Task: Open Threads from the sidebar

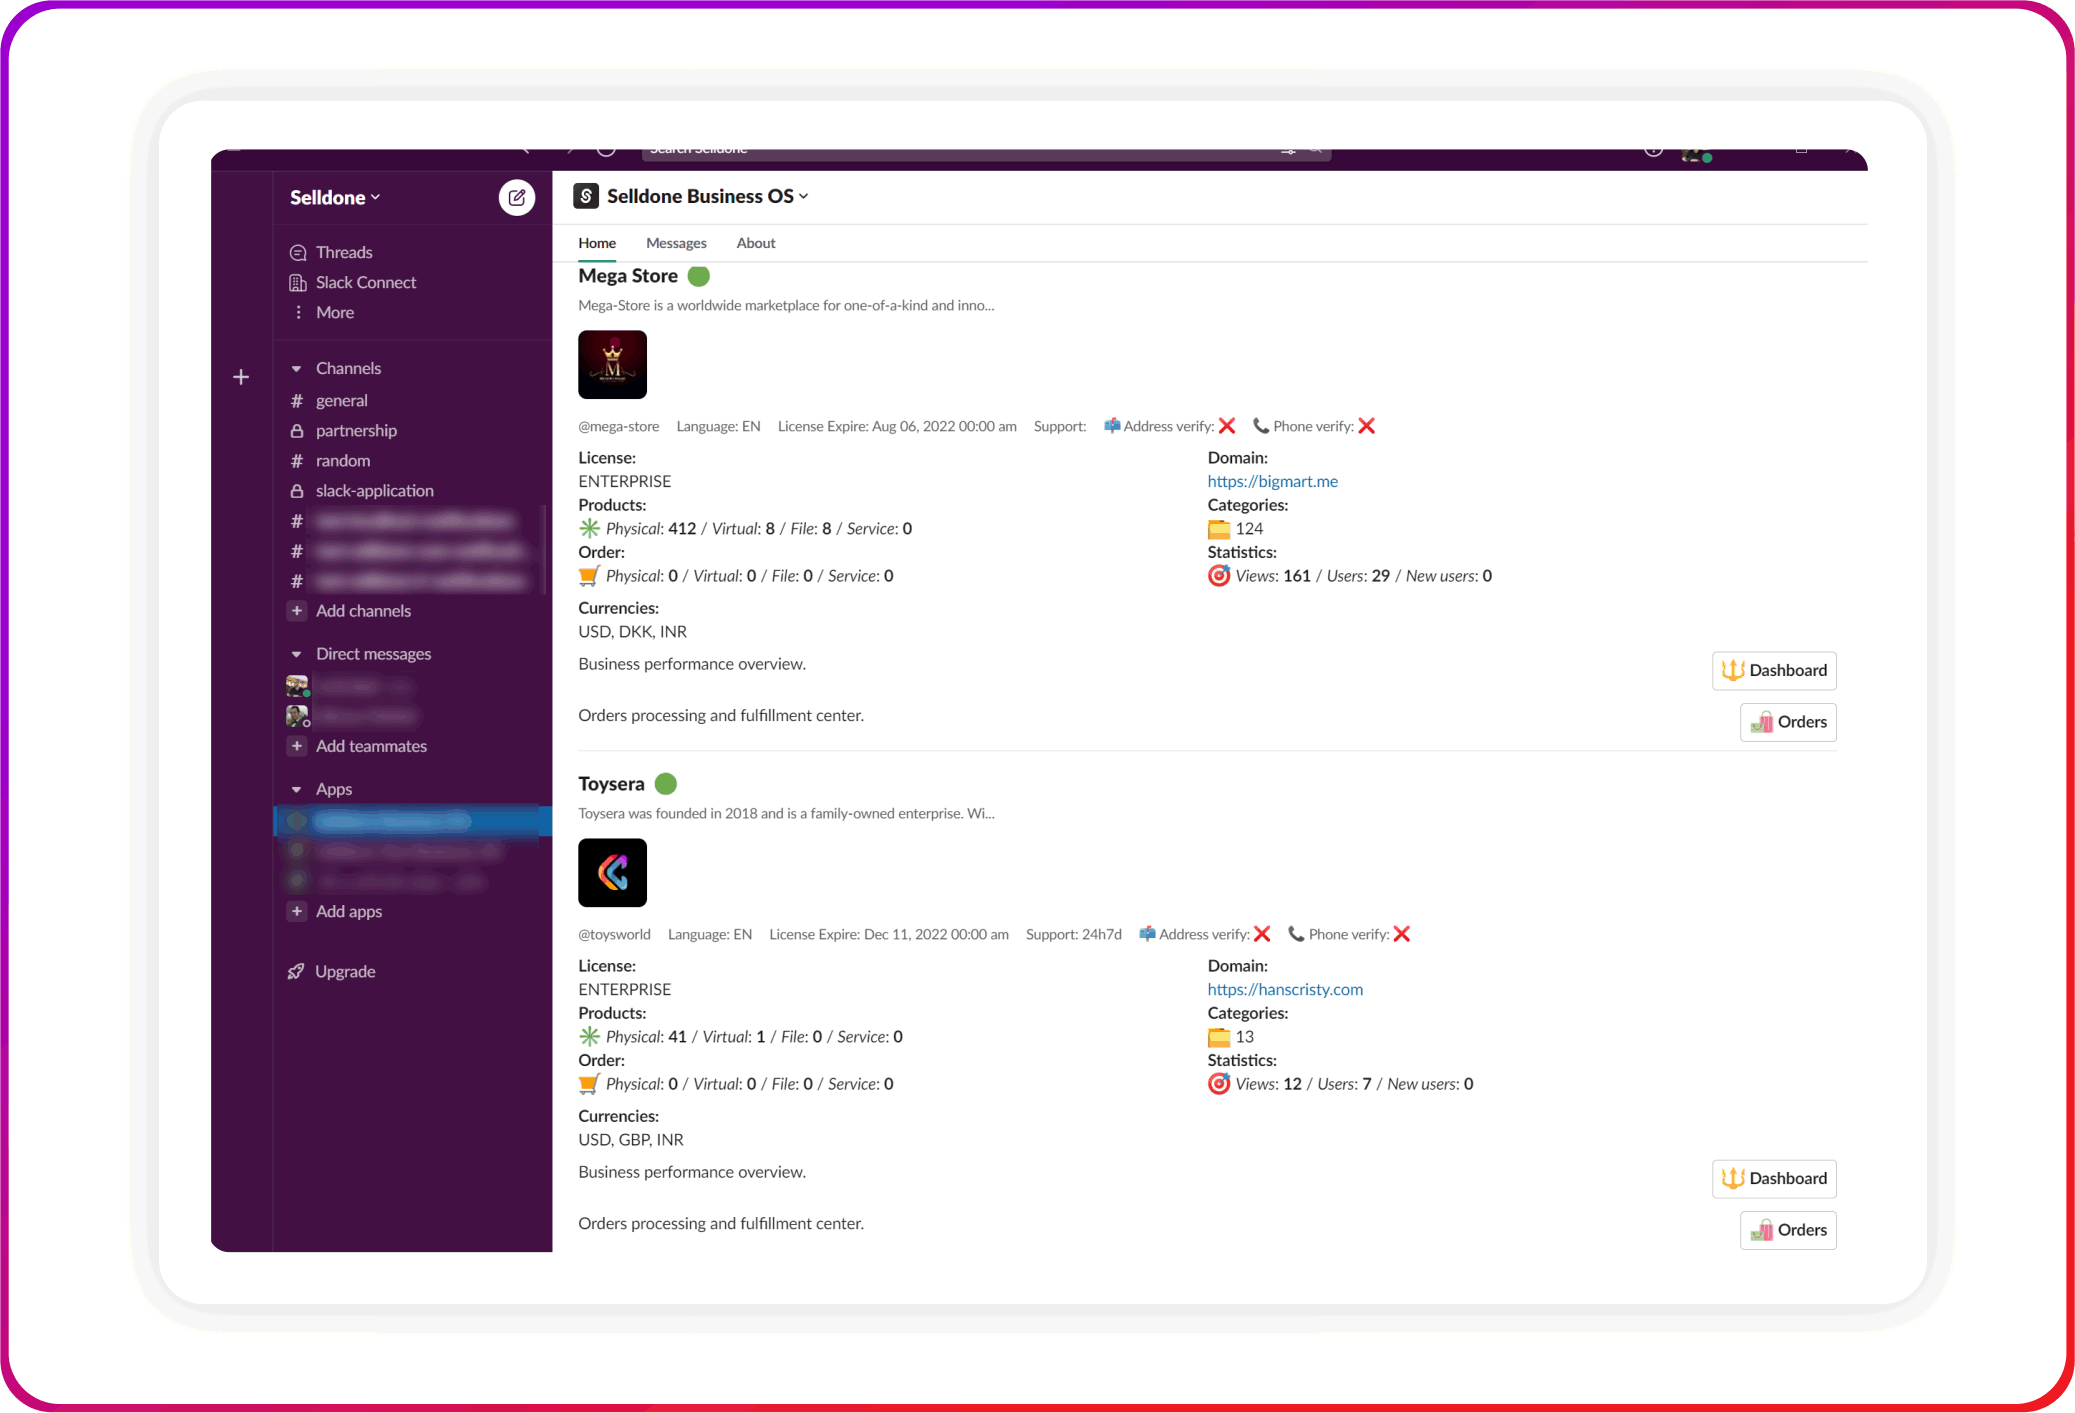Action: [343, 252]
